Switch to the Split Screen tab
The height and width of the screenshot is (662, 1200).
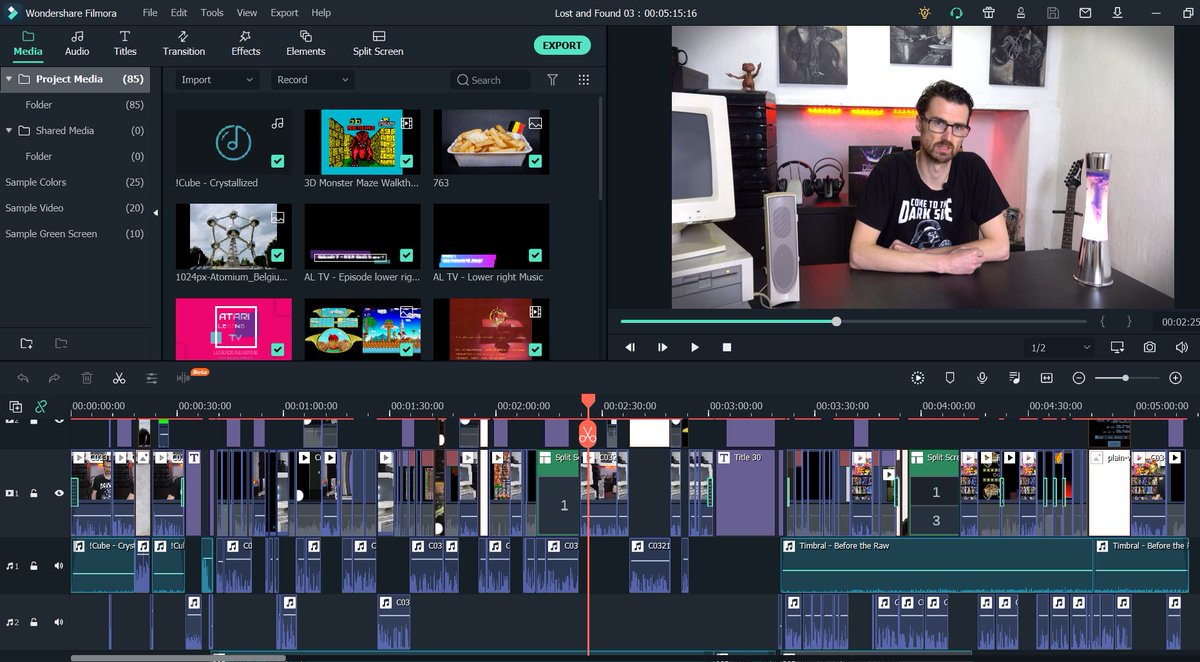click(x=378, y=44)
